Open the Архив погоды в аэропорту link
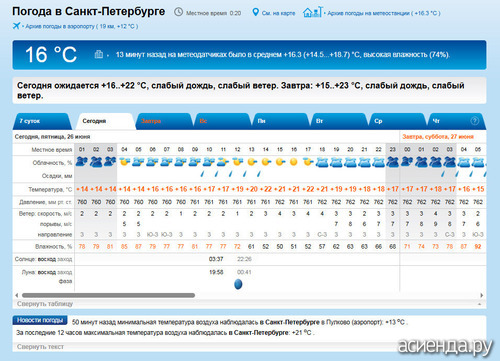The image size is (500, 361). (81, 26)
